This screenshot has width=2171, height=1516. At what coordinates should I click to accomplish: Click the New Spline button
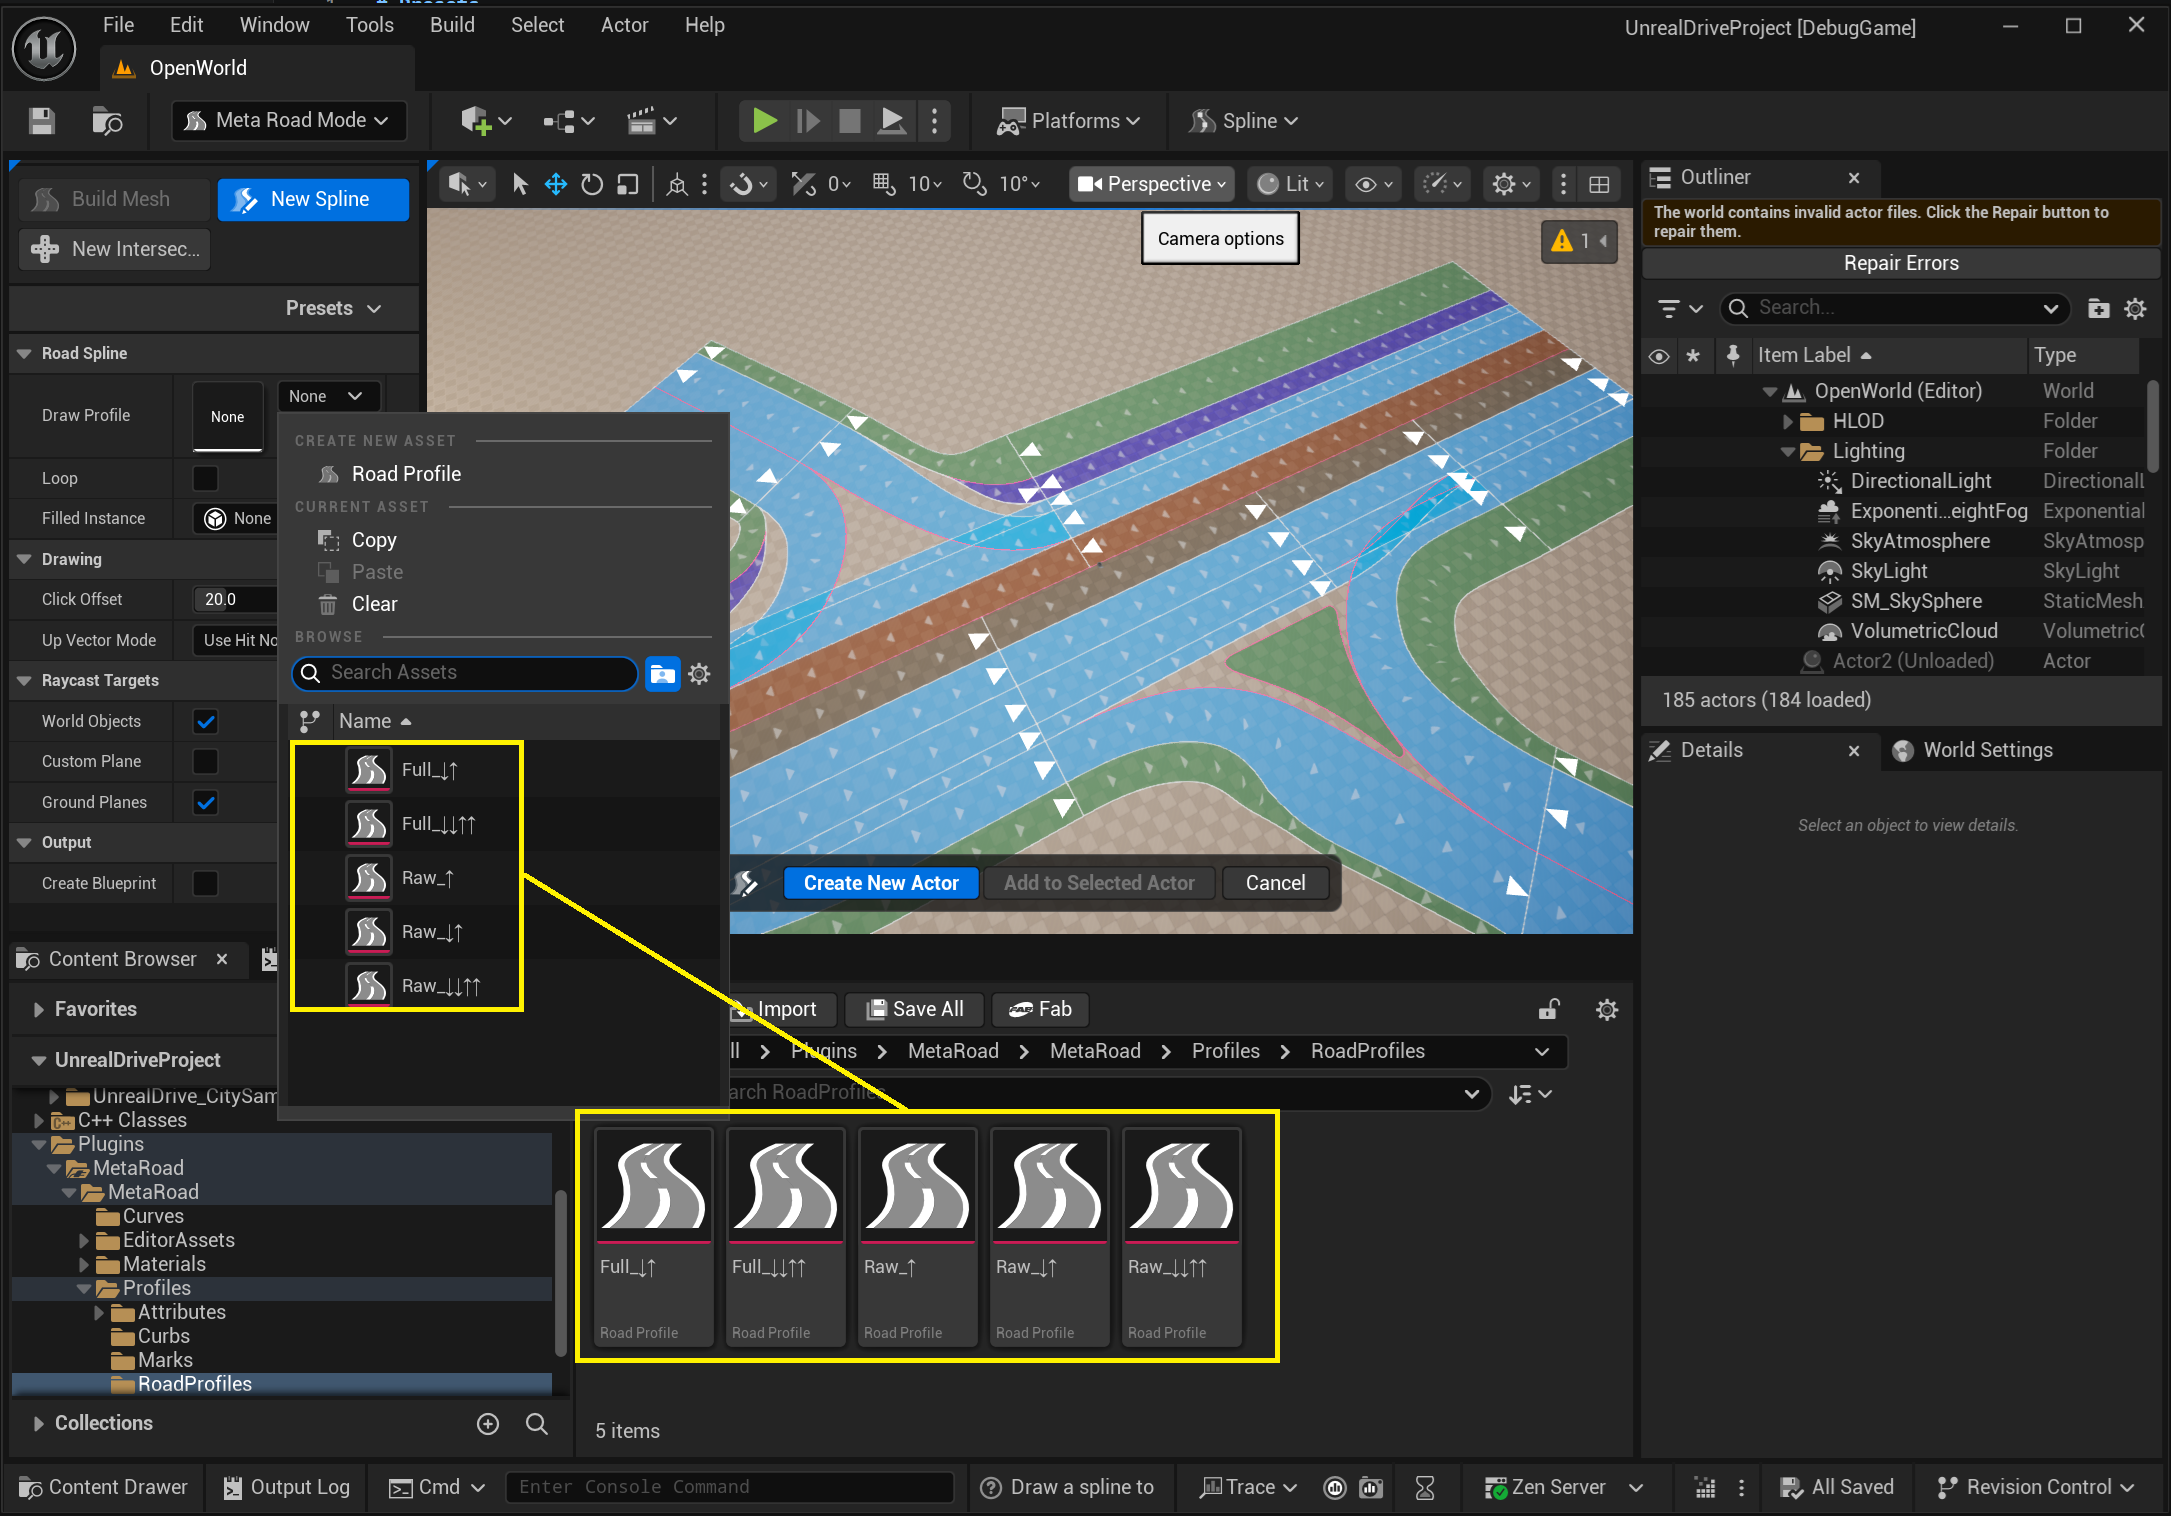(x=313, y=199)
